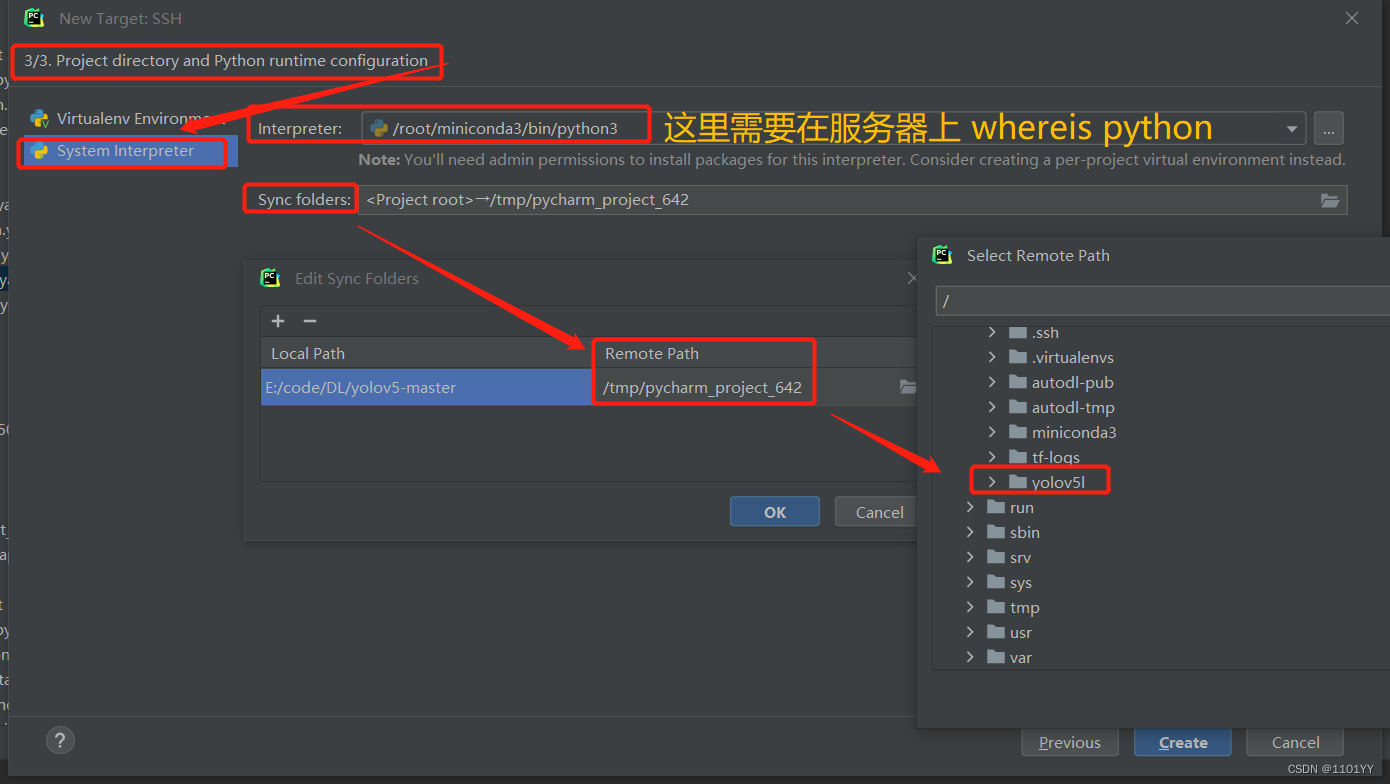Expand the sbin folder
Image resolution: width=1390 pixels, height=784 pixels.
970,532
